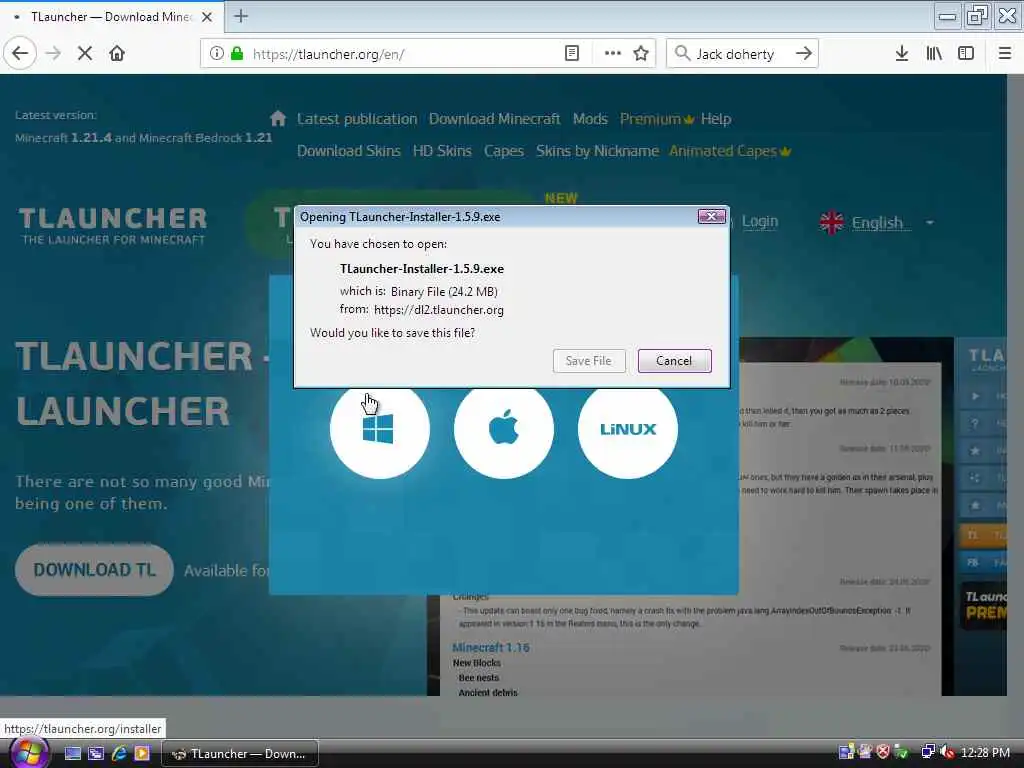This screenshot has width=1024, height=768.
Task: Click the red security alert tray icon
Action: point(884,752)
